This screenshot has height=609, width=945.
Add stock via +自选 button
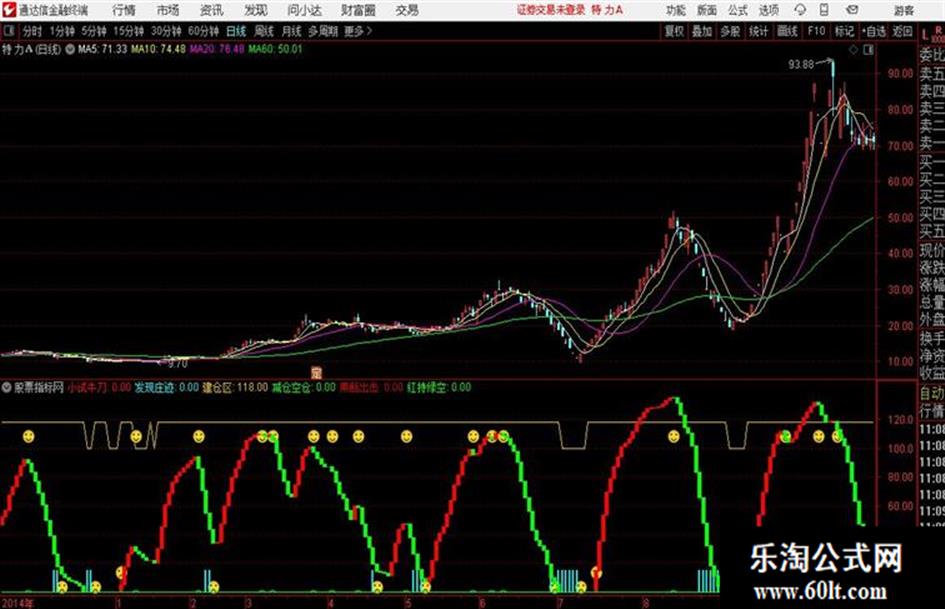(x=873, y=31)
